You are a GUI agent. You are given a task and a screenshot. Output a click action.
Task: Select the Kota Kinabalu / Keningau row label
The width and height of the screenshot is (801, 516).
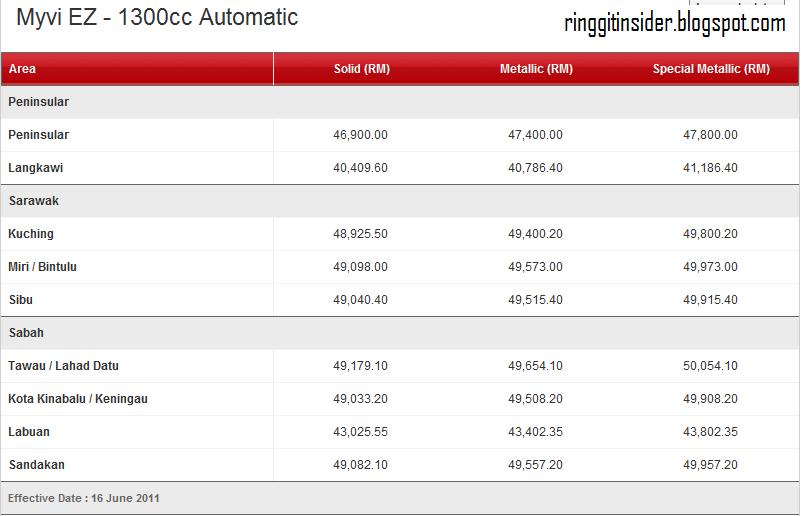(78, 399)
